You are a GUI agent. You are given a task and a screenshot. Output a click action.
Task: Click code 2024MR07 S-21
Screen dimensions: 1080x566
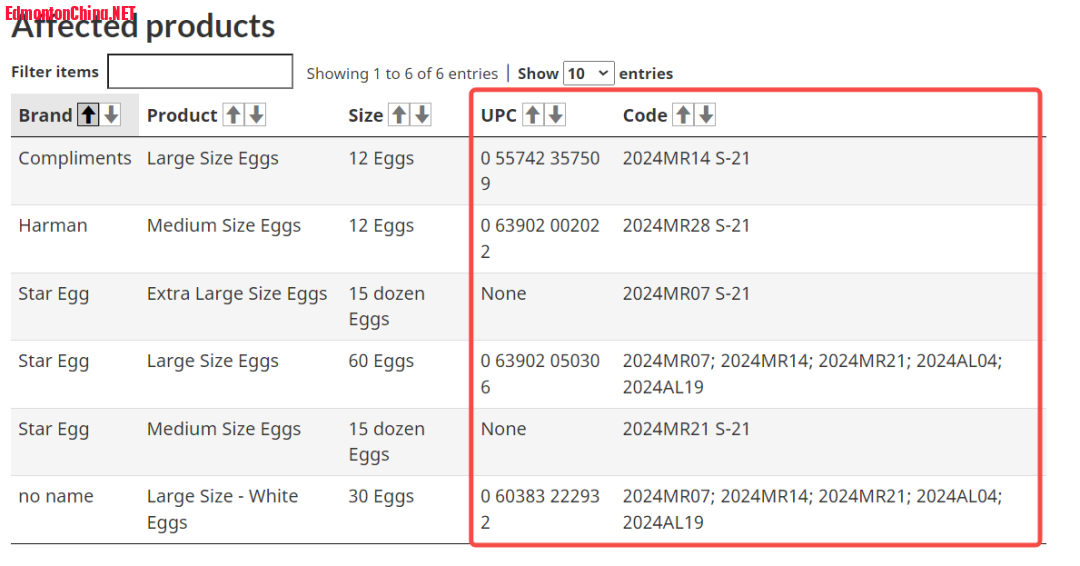tap(686, 293)
